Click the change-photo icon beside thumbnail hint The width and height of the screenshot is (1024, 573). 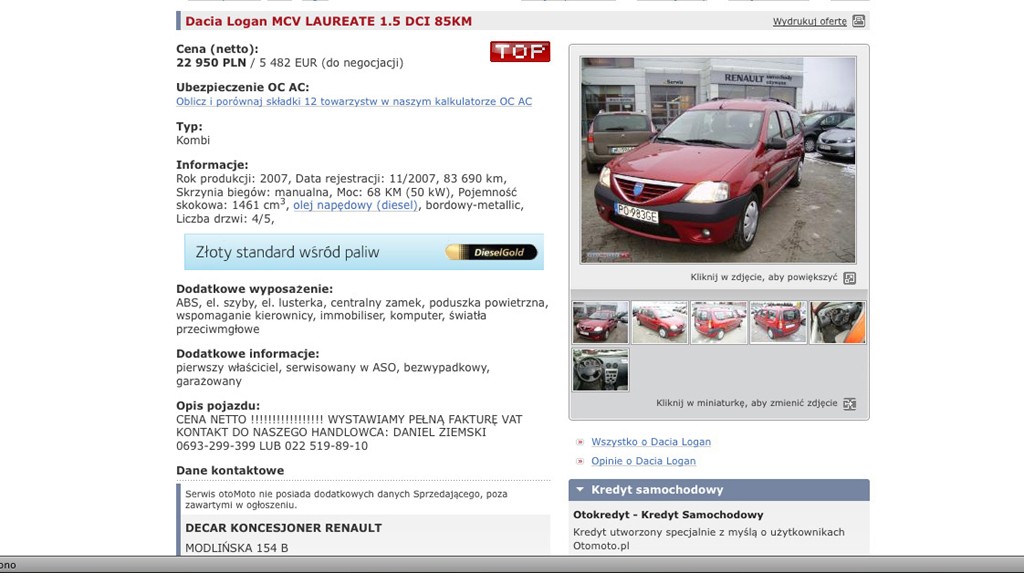tap(849, 404)
